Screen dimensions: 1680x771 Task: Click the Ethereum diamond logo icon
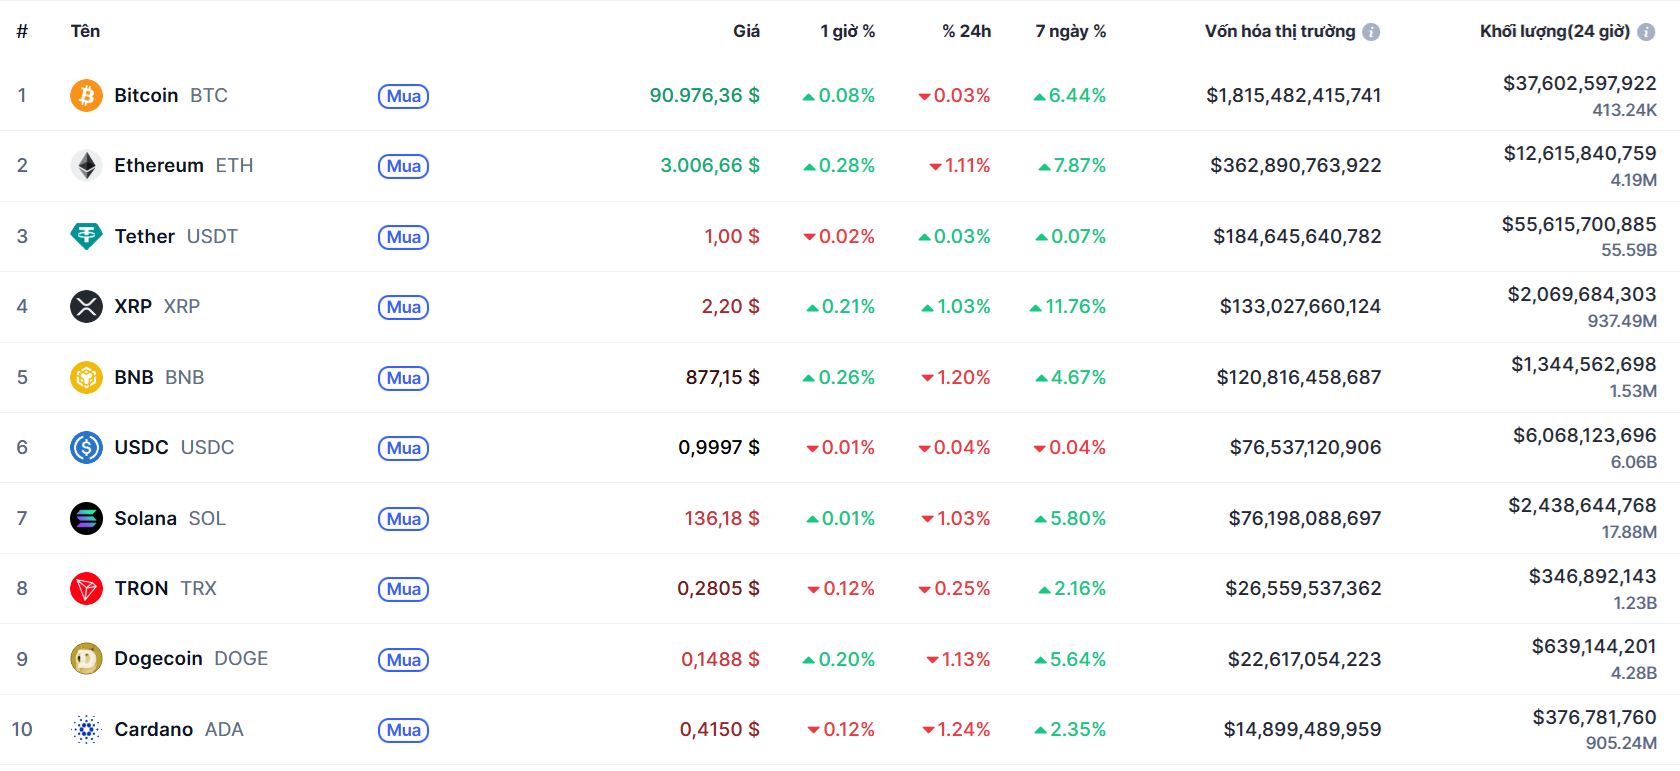pyautogui.click(x=86, y=166)
